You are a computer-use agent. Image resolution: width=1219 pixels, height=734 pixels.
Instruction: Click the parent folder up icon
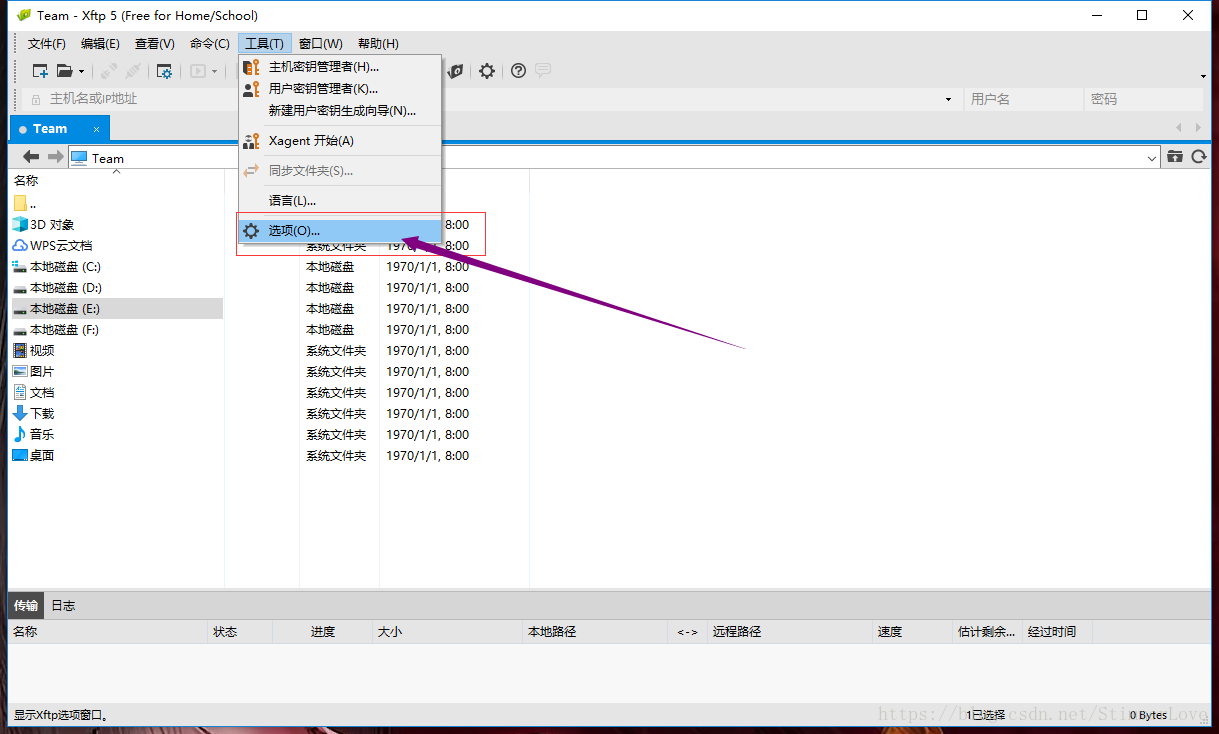[1175, 157]
